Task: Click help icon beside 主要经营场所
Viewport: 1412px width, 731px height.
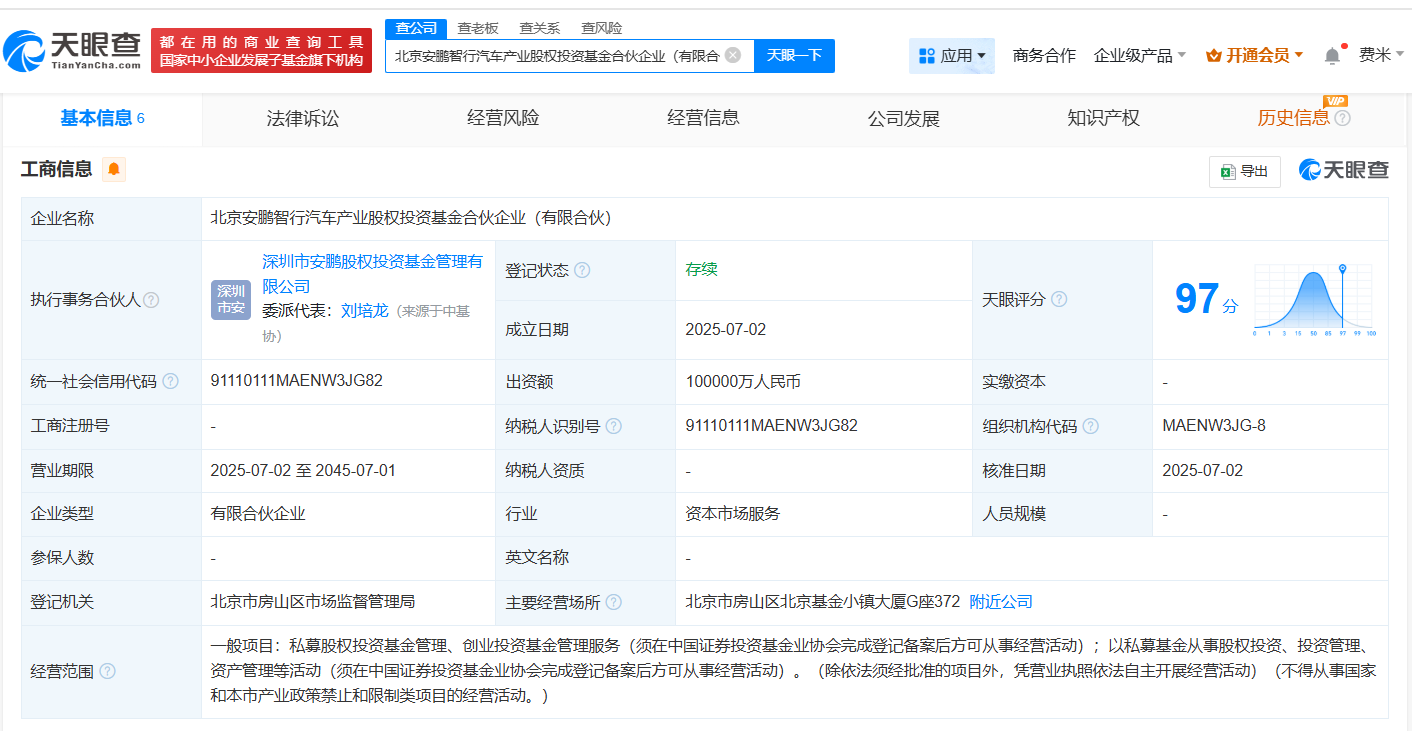Action: click(614, 602)
